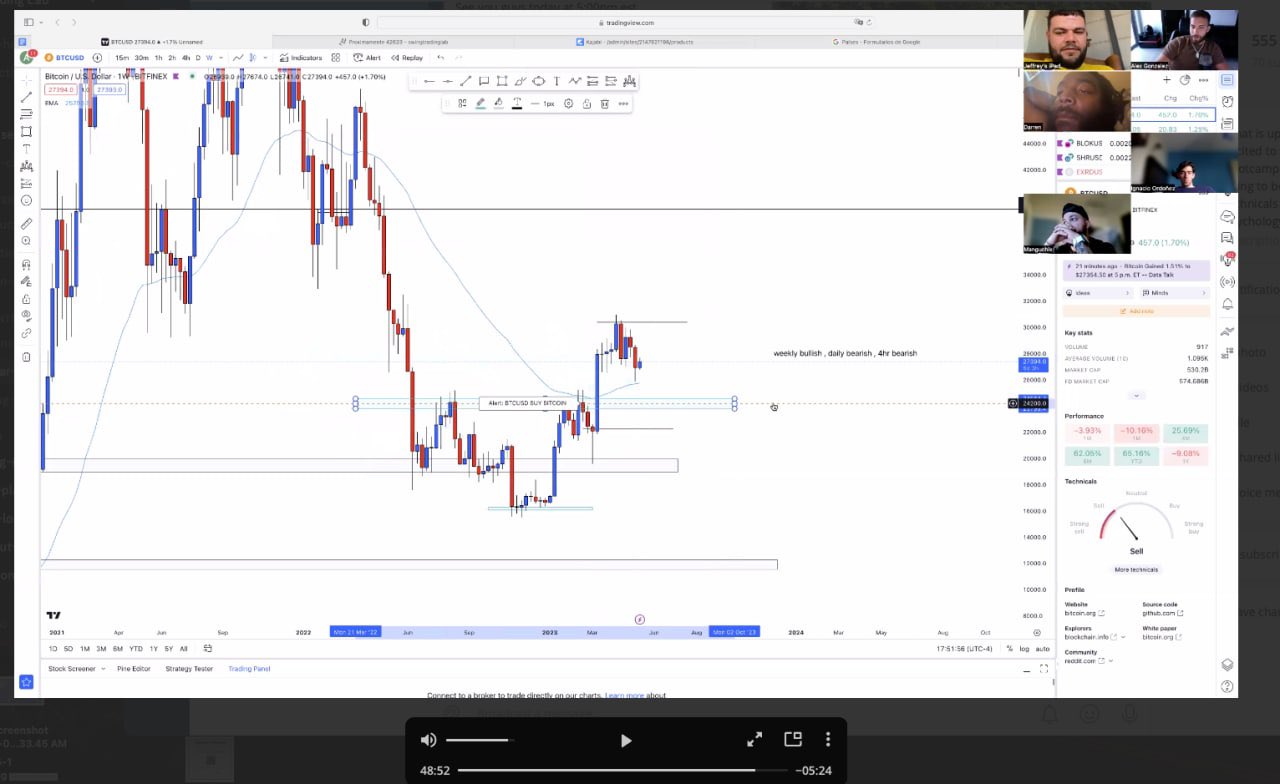Pick text T tool in favorites toolbar

point(556,81)
